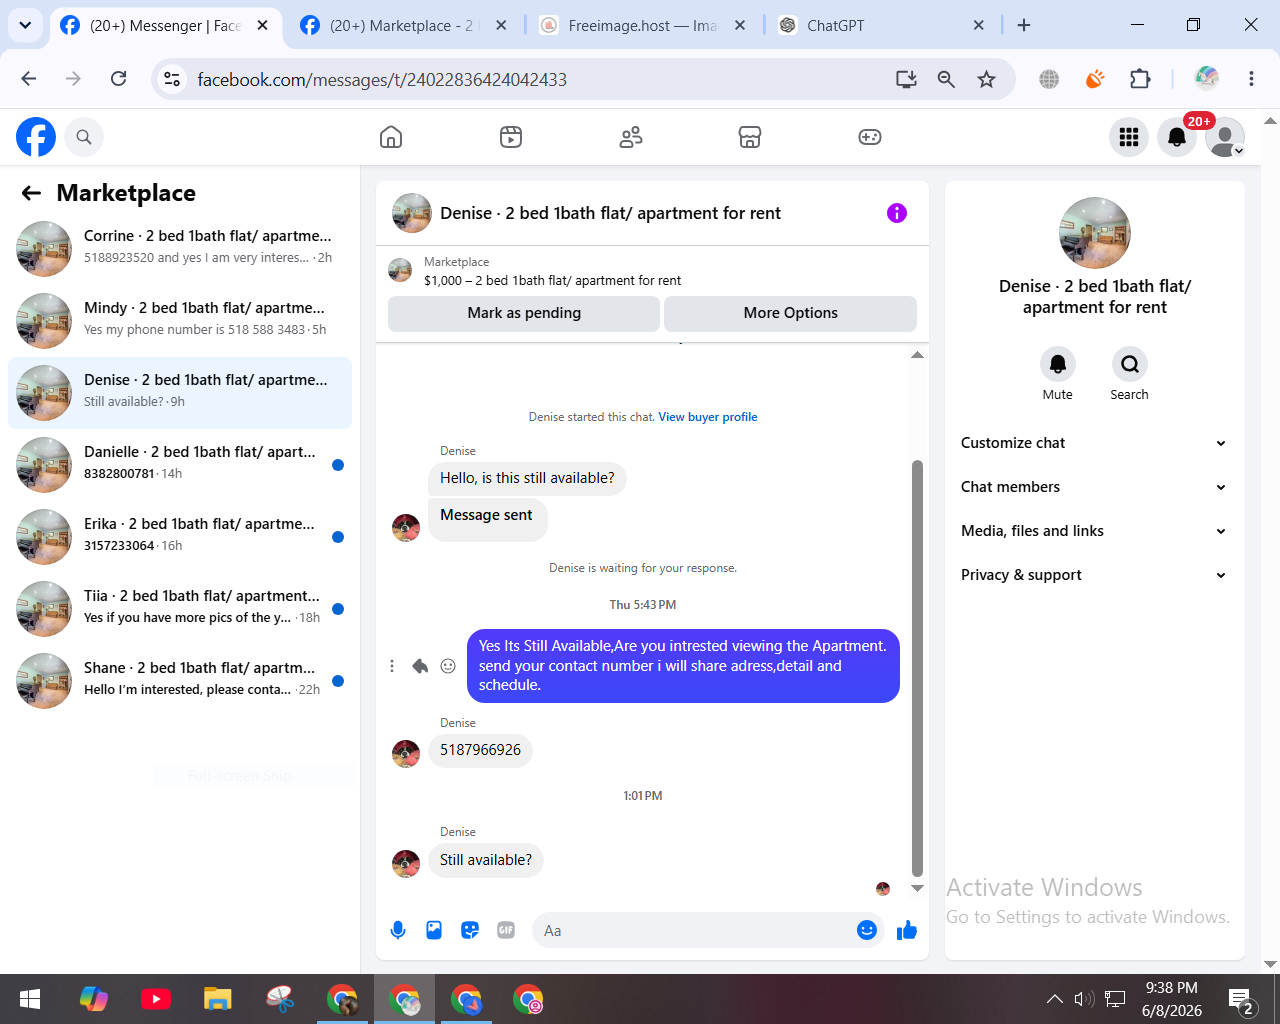
Task: Switch to the Messenger browser tab
Action: [x=164, y=26]
